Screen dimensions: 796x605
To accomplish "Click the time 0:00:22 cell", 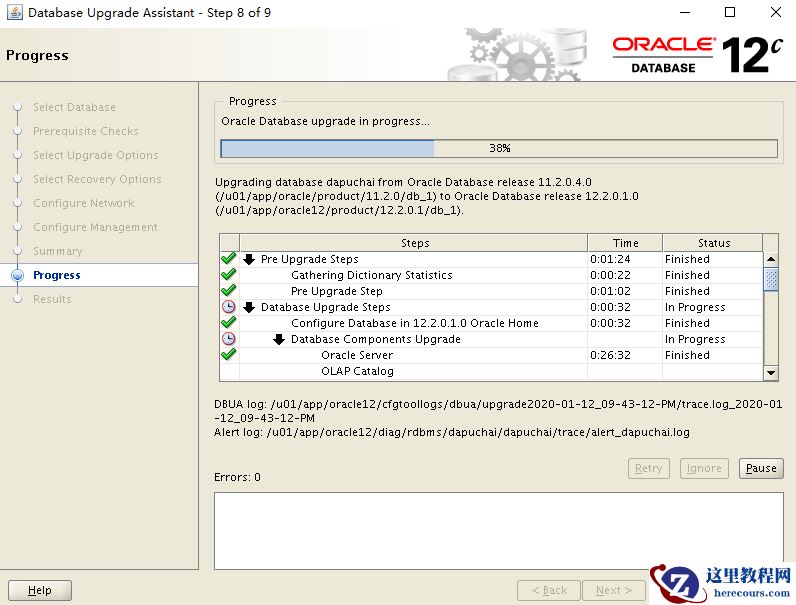I will 610,275.
